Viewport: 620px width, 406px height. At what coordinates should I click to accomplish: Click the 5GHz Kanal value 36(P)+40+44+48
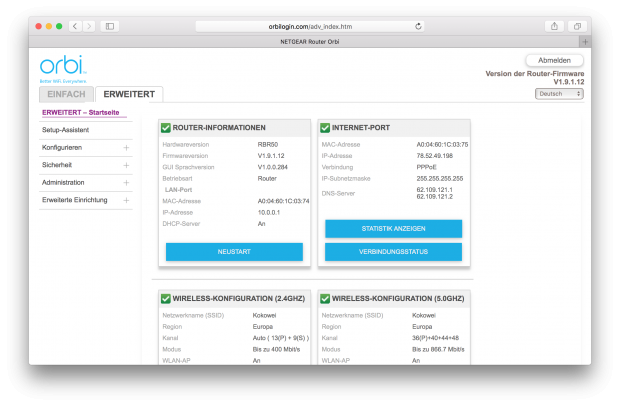pyautogui.click(x=435, y=338)
